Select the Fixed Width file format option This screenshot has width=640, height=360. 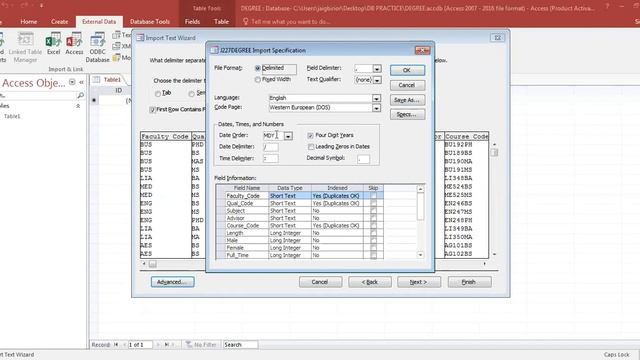(258, 80)
